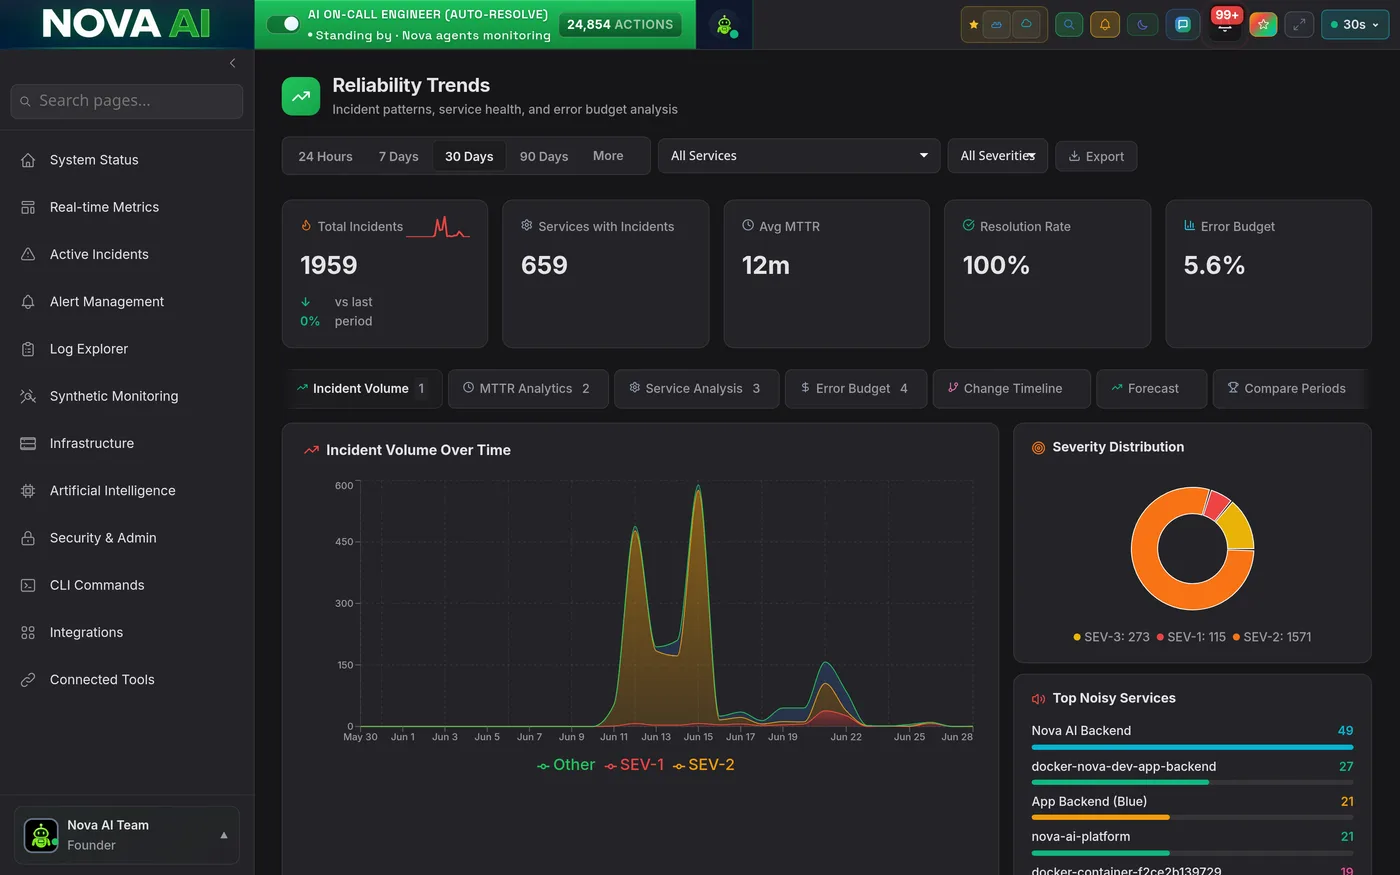Open the search icon in top toolbar
This screenshot has height=875, width=1400.
(x=1069, y=25)
